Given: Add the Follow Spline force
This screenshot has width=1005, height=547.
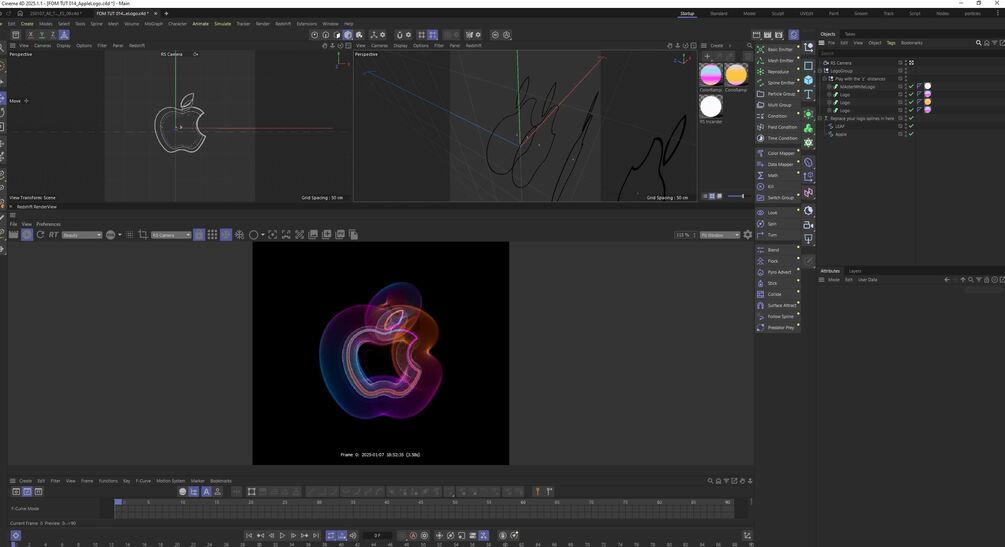Looking at the screenshot, I should [x=777, y=316].
